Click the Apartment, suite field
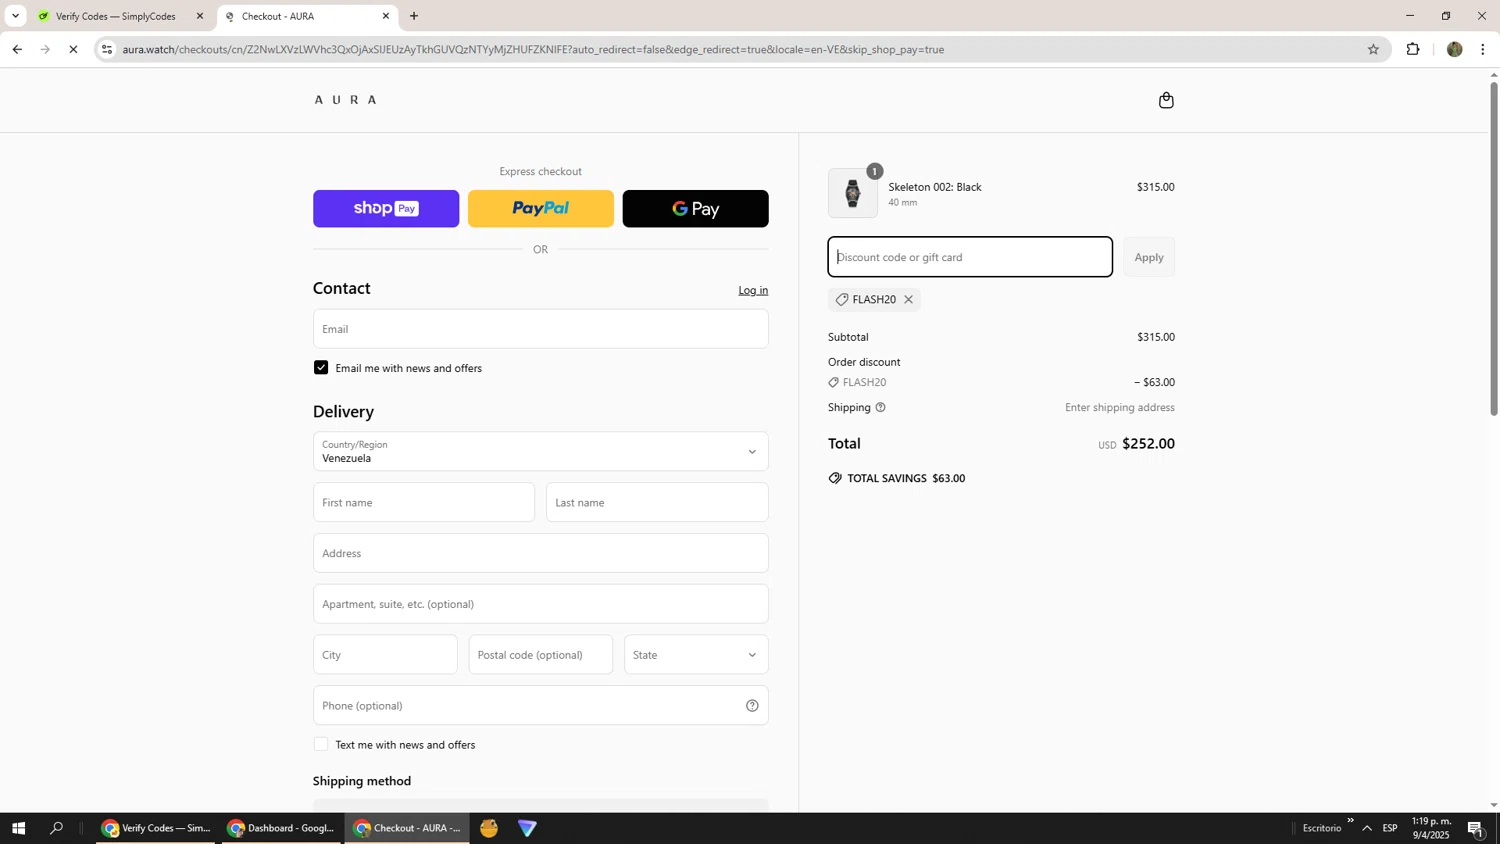The width and height of the screenshot is (1500, 844). click(541, 604)
